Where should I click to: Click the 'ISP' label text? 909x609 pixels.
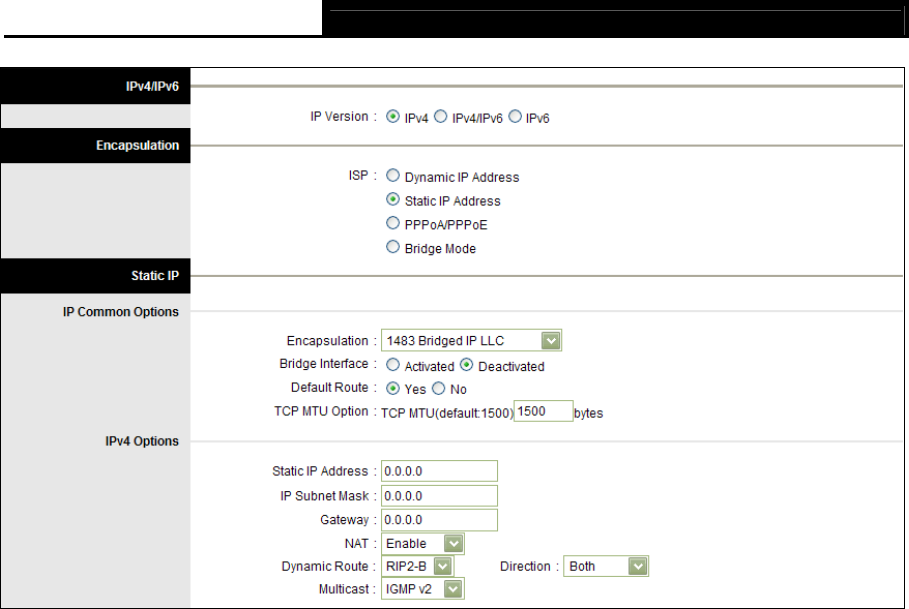[x=358, y=175]
